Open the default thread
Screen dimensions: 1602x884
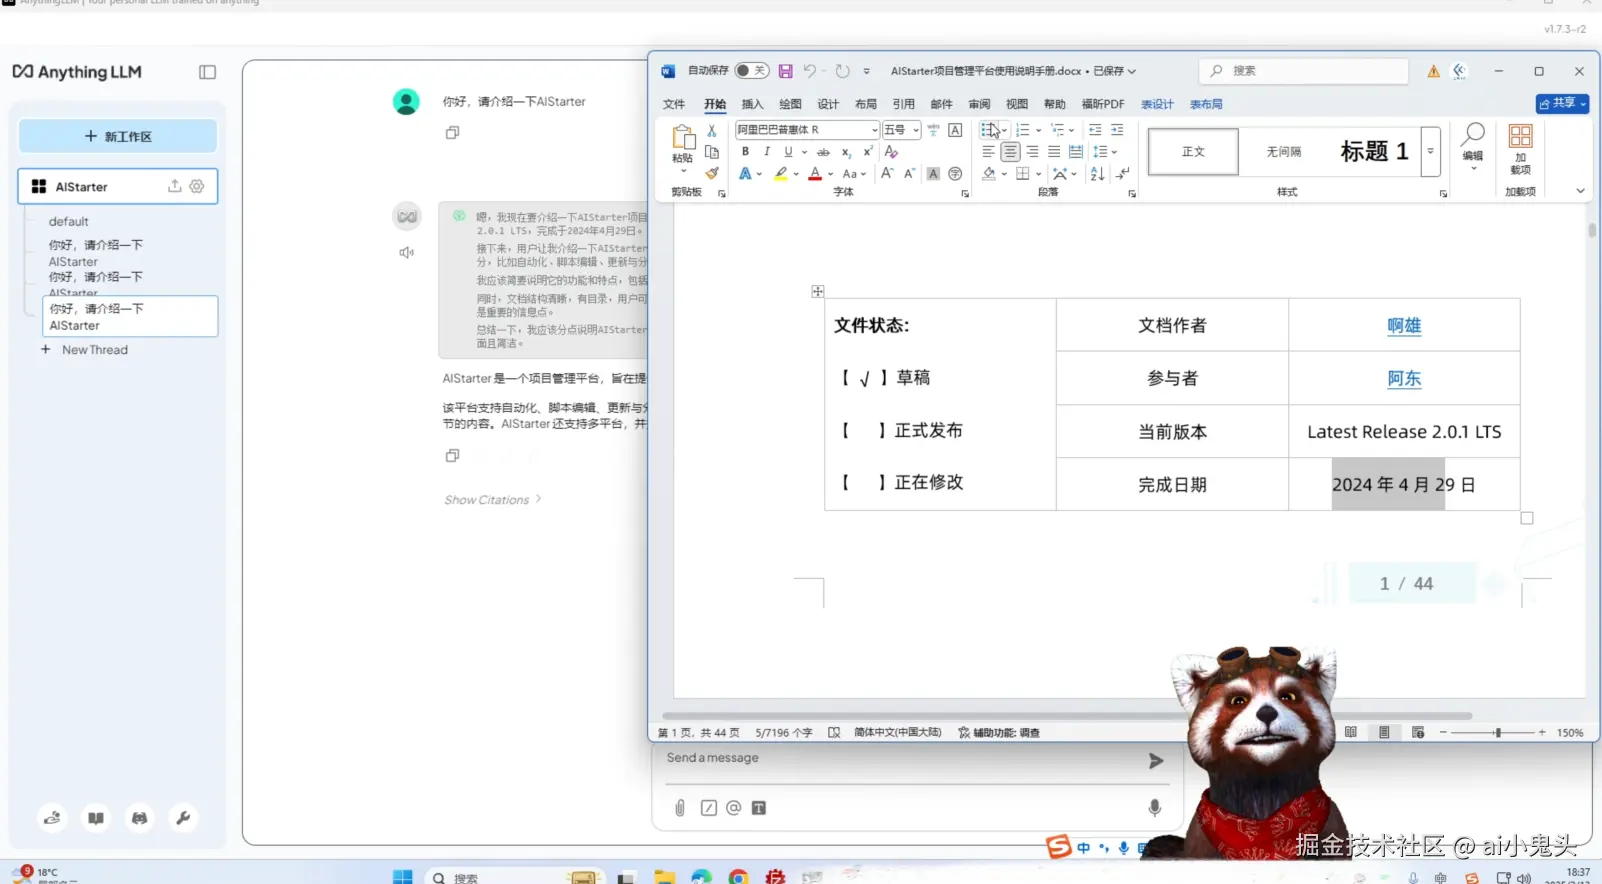point(69,222)
